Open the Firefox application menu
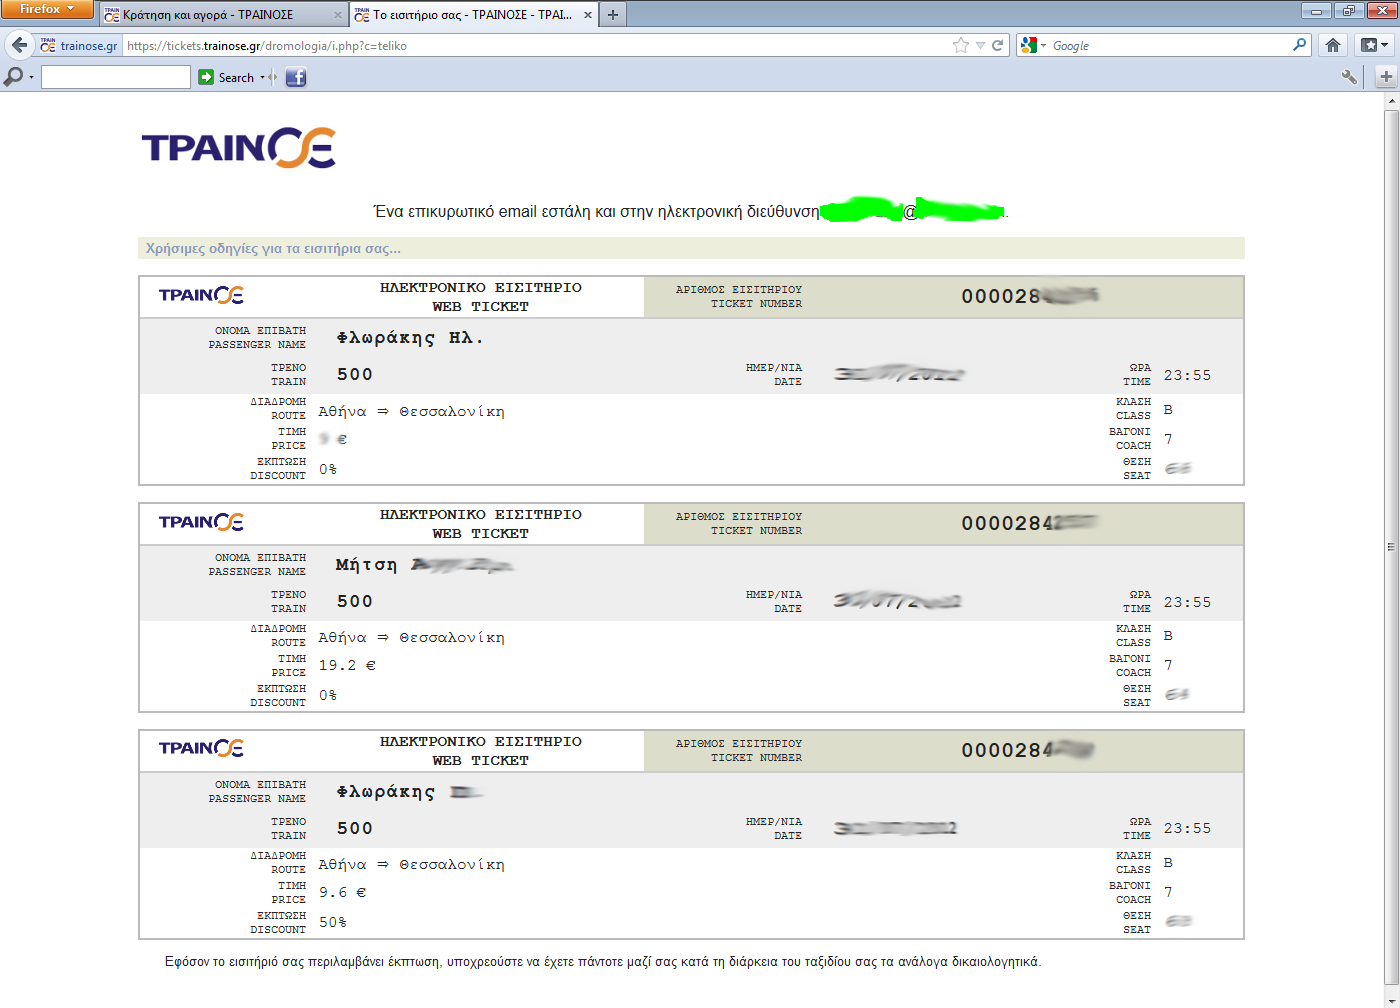Viewport: 1400px width, 1008px height. pyautogui.click(x=47, y=9)
